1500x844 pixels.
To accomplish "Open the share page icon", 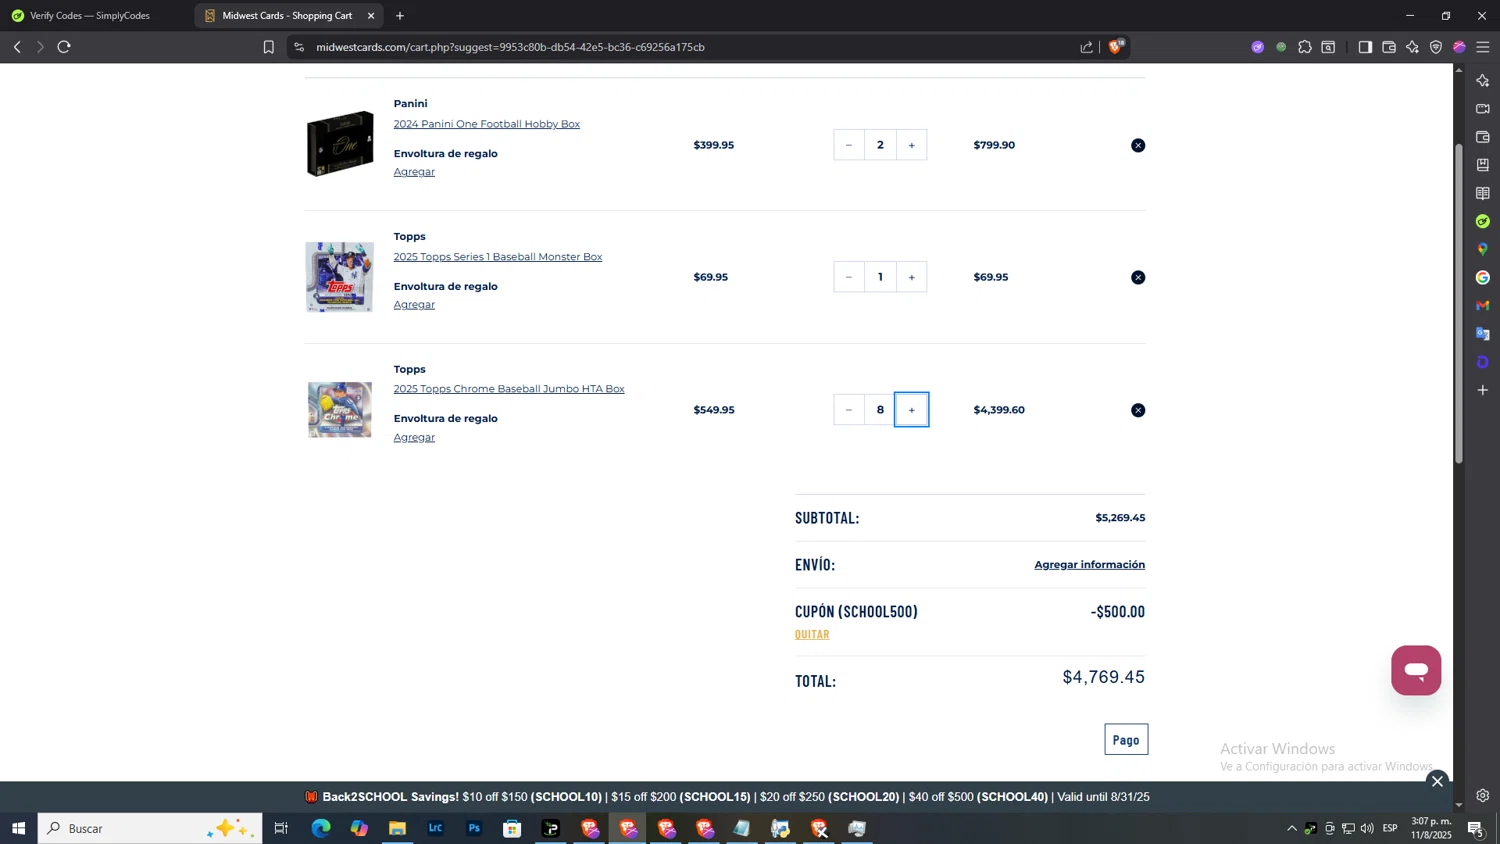I will (x=1087, y=47).
